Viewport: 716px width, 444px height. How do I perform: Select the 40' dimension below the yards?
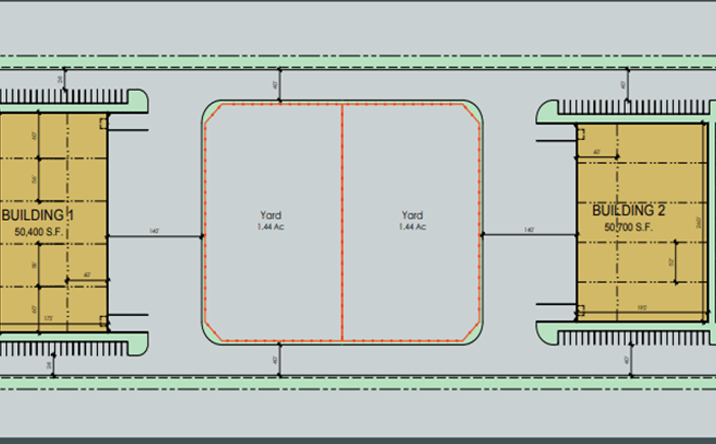point(275,360)
